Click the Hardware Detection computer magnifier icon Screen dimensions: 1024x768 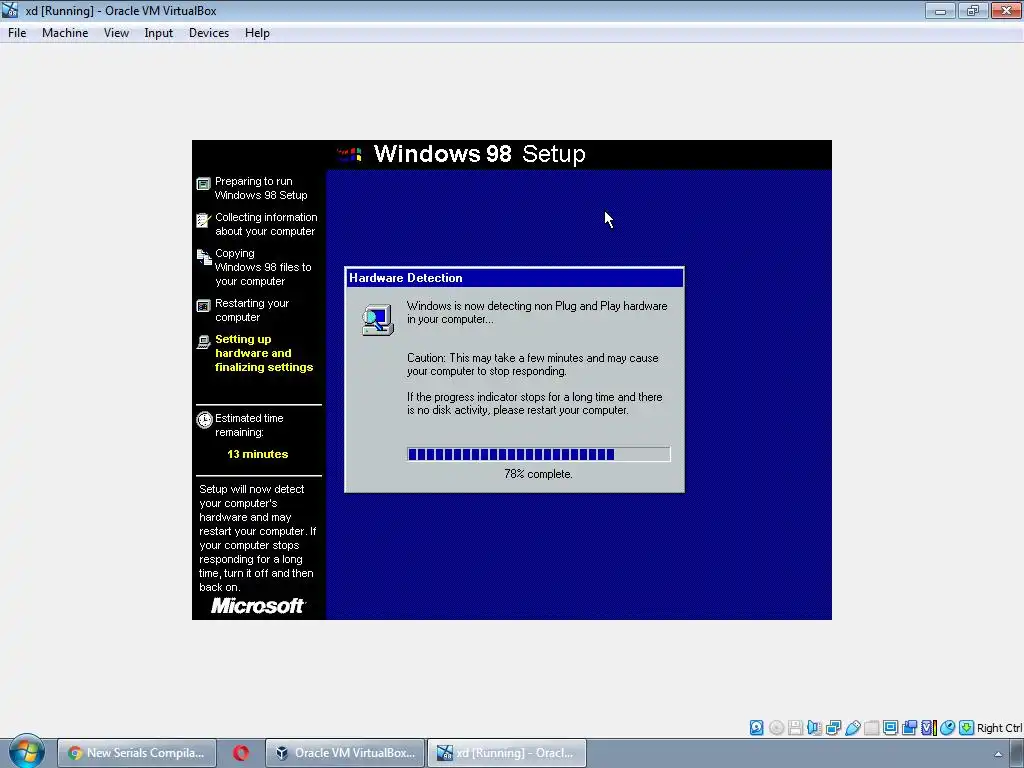click(377, 320)
